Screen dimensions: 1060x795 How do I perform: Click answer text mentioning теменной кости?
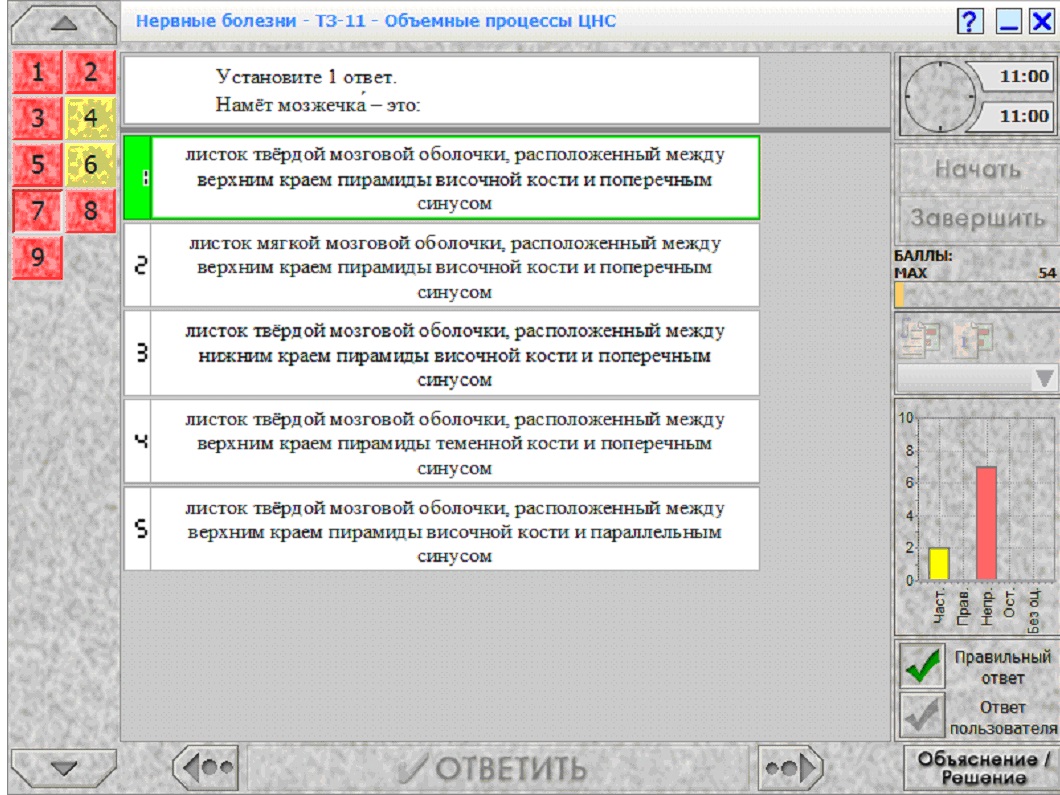pyautogui.click(x=454, y=443)
